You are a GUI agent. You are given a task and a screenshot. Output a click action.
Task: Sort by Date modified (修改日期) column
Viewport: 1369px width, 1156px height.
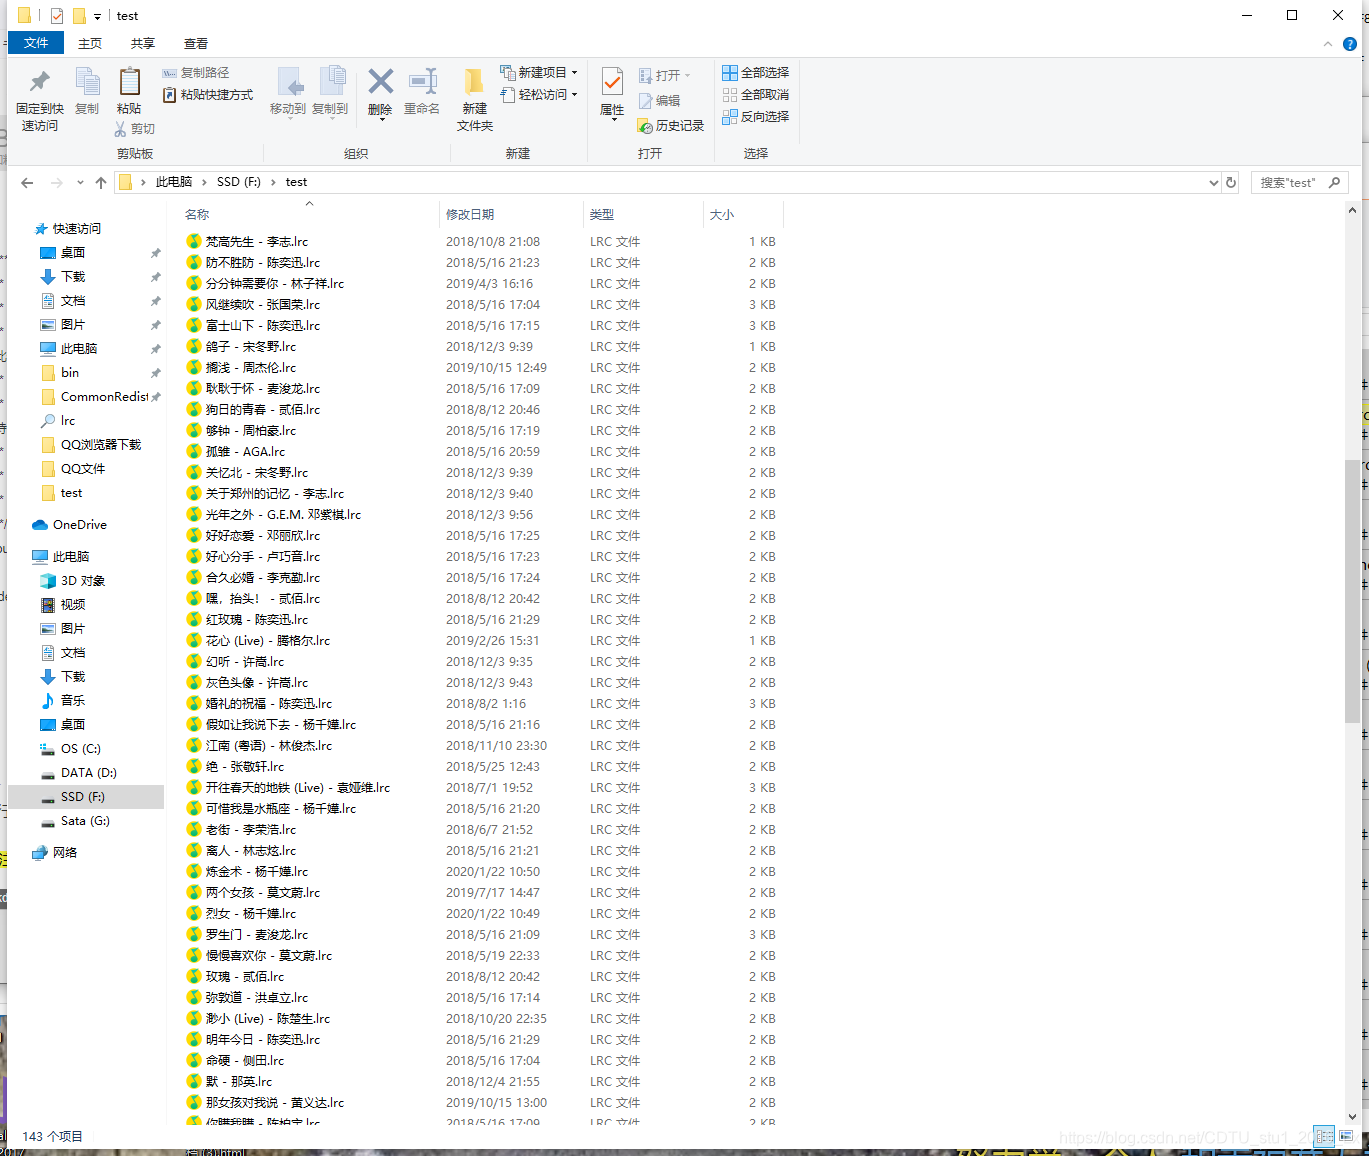point(470,215)
